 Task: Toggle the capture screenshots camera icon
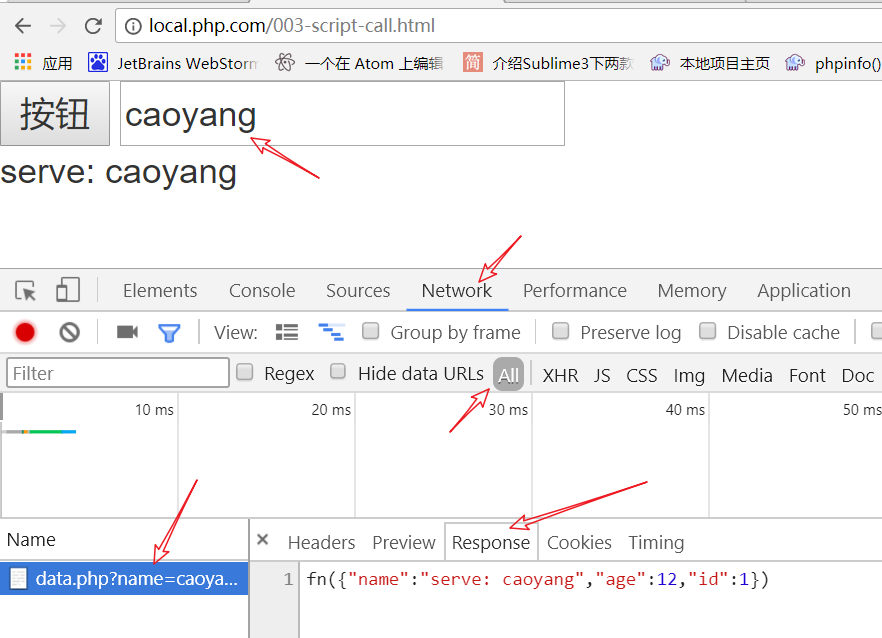tap(127, 332)
